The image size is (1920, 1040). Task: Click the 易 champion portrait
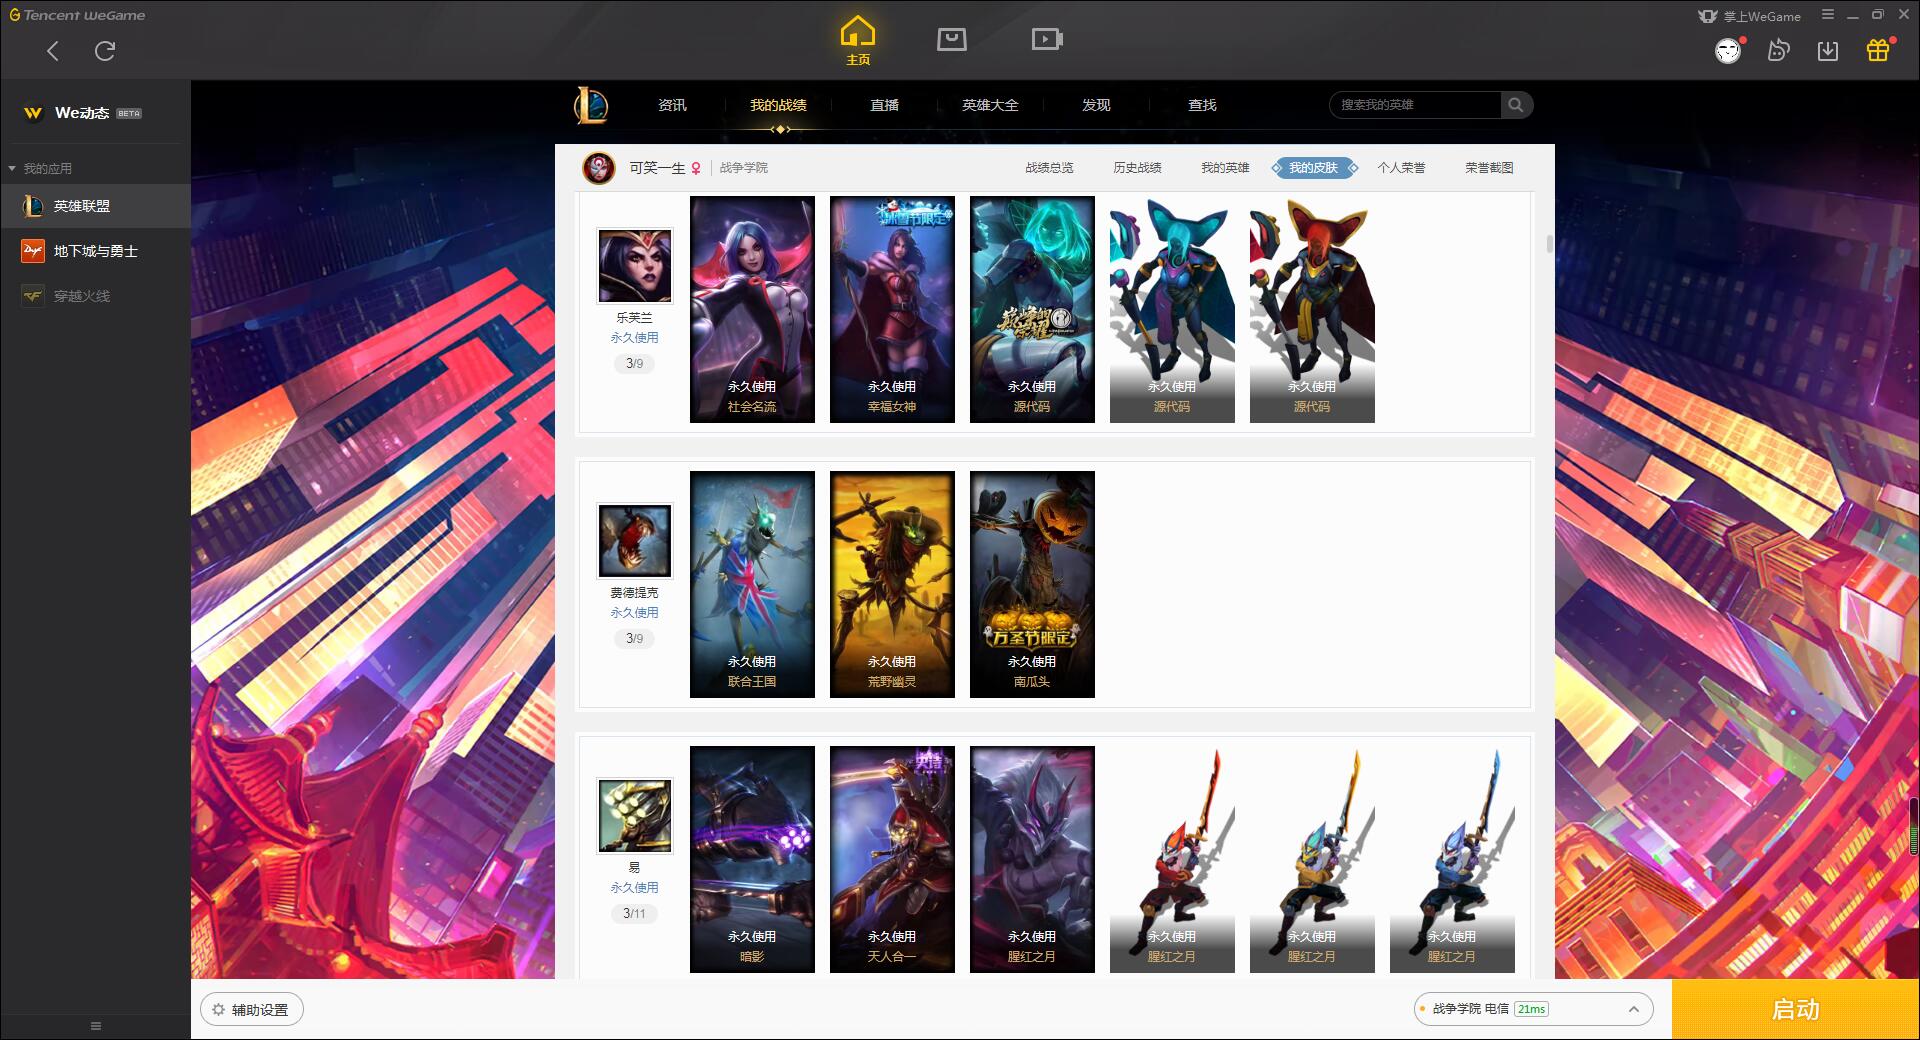pyautogui.click(x=635, y=816)
